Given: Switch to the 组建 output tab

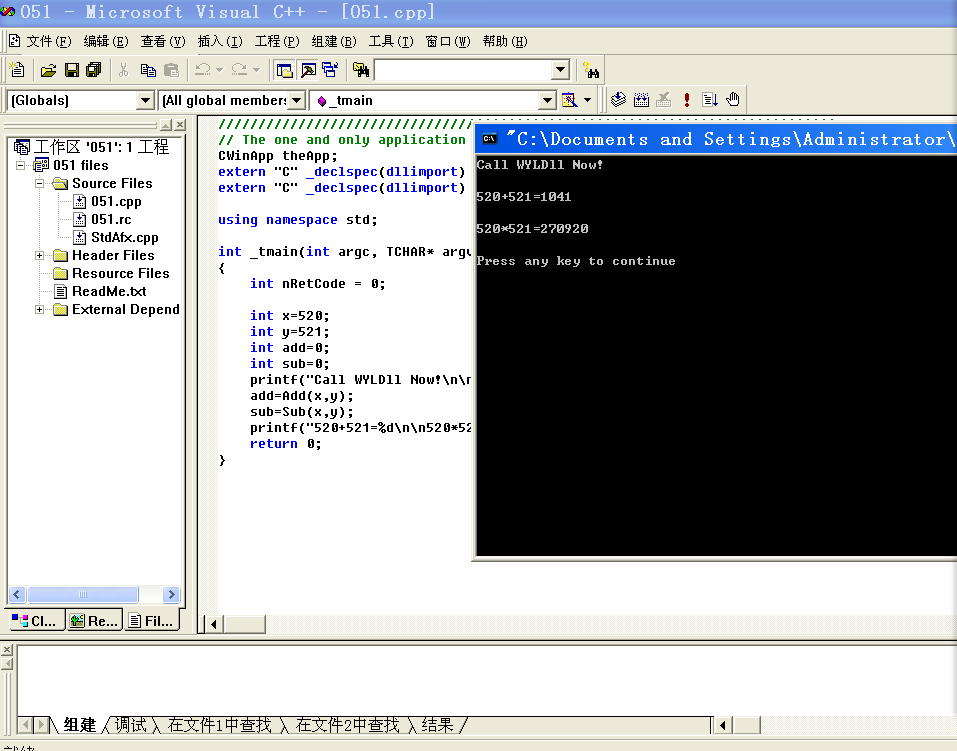Looking at the screenshot, I should tap(79, 725).
